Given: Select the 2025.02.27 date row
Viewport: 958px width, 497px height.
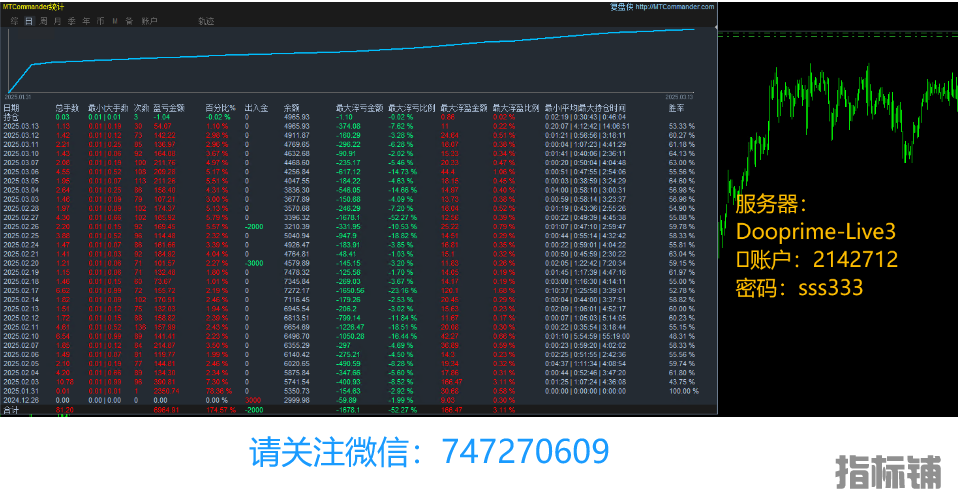Looking at the screenshot, I should 359,218.
